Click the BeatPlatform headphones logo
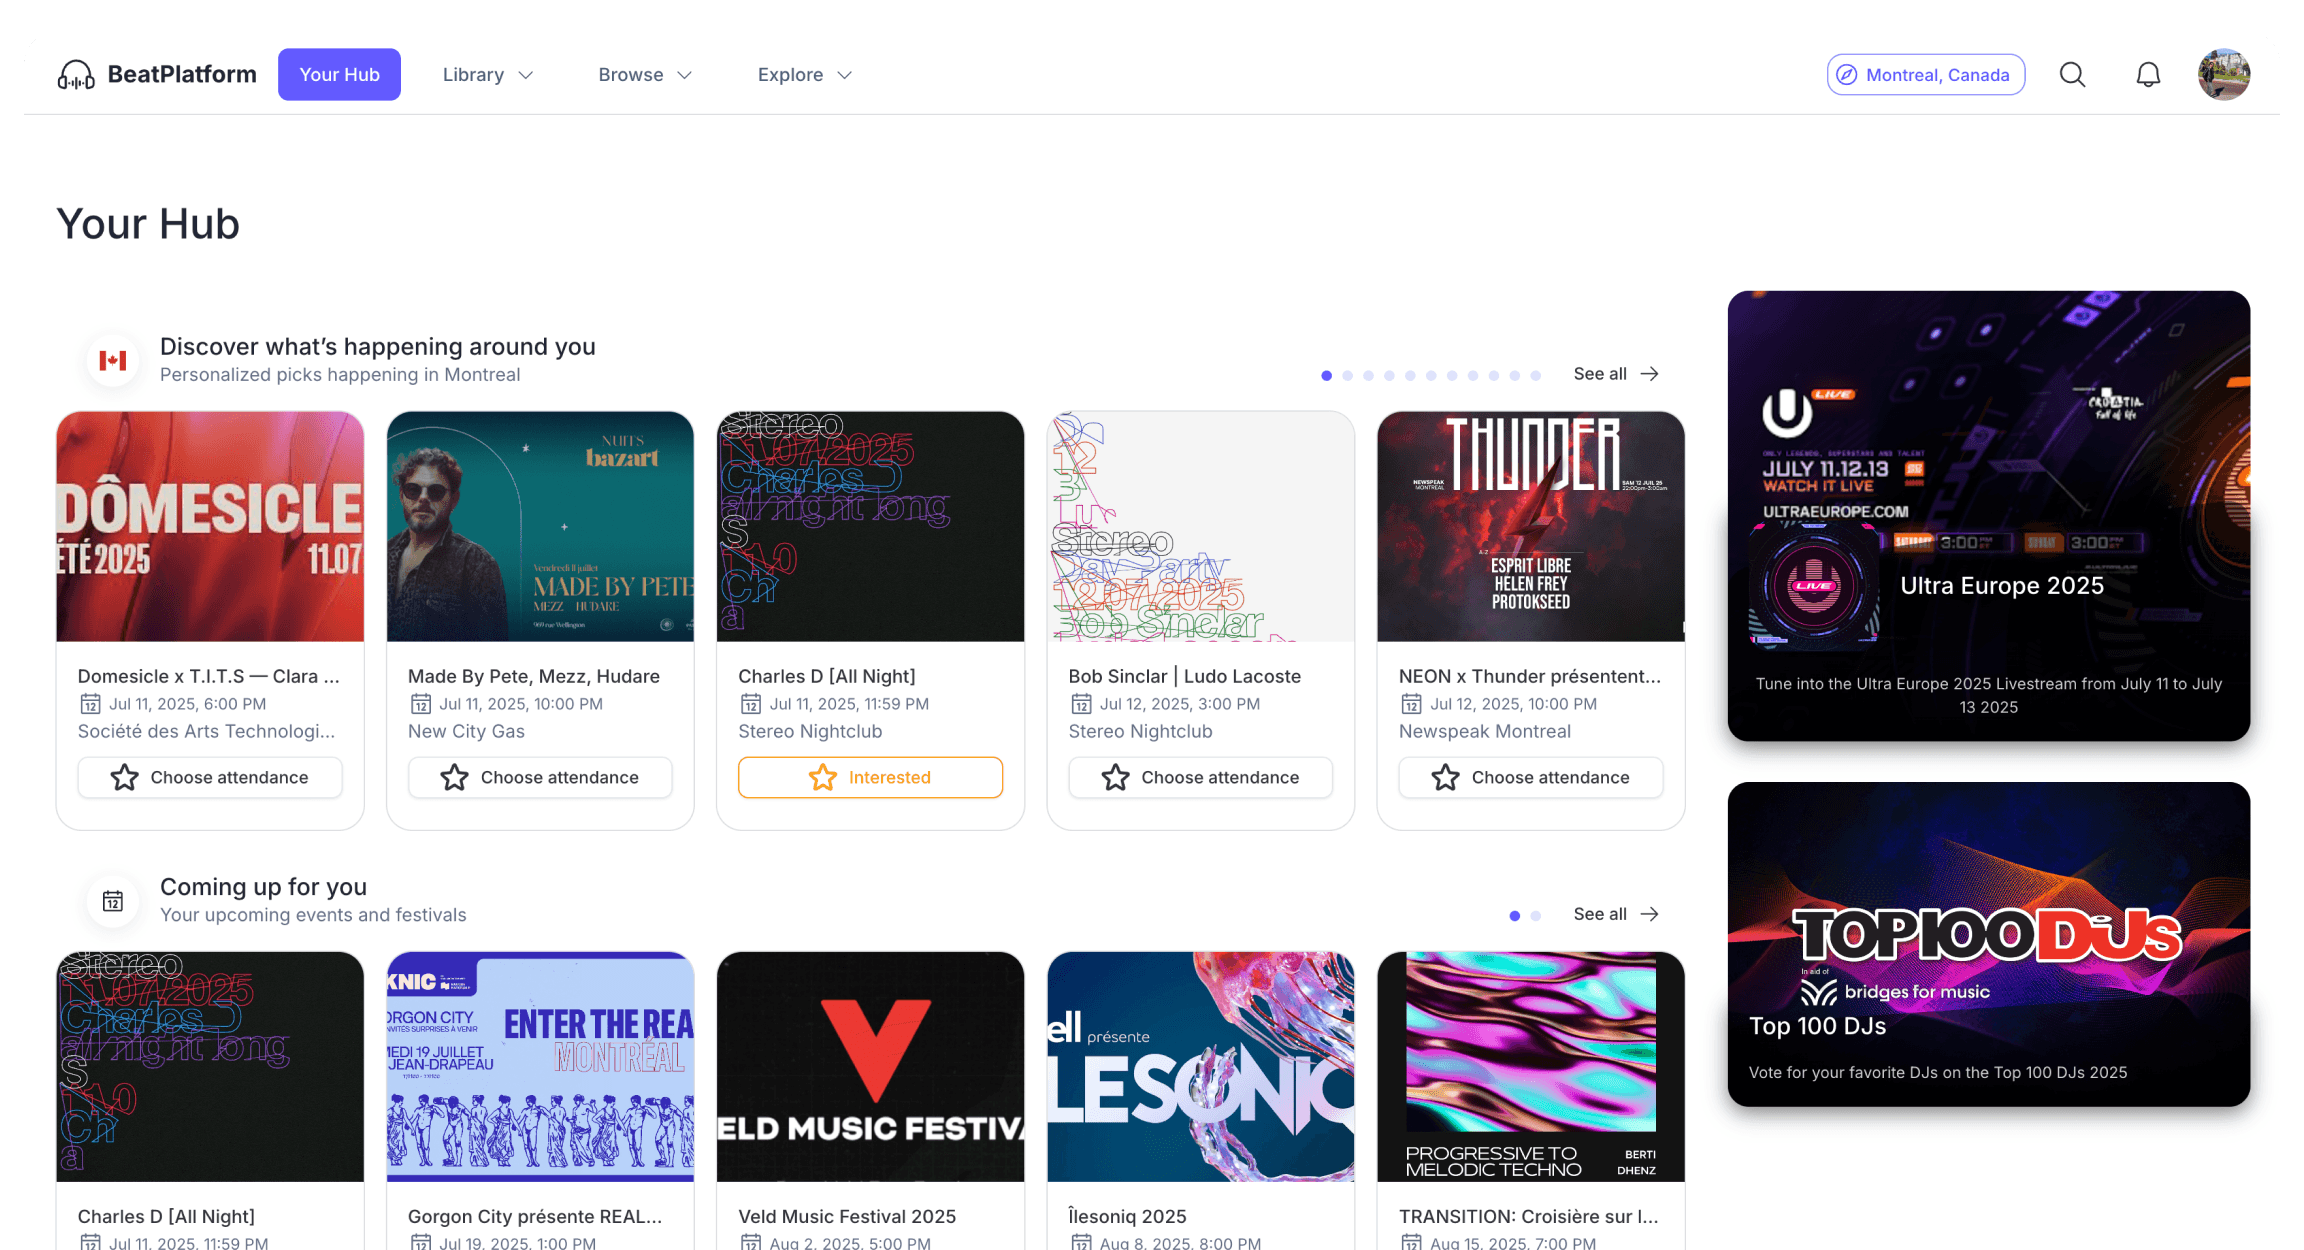 point(76,75)
